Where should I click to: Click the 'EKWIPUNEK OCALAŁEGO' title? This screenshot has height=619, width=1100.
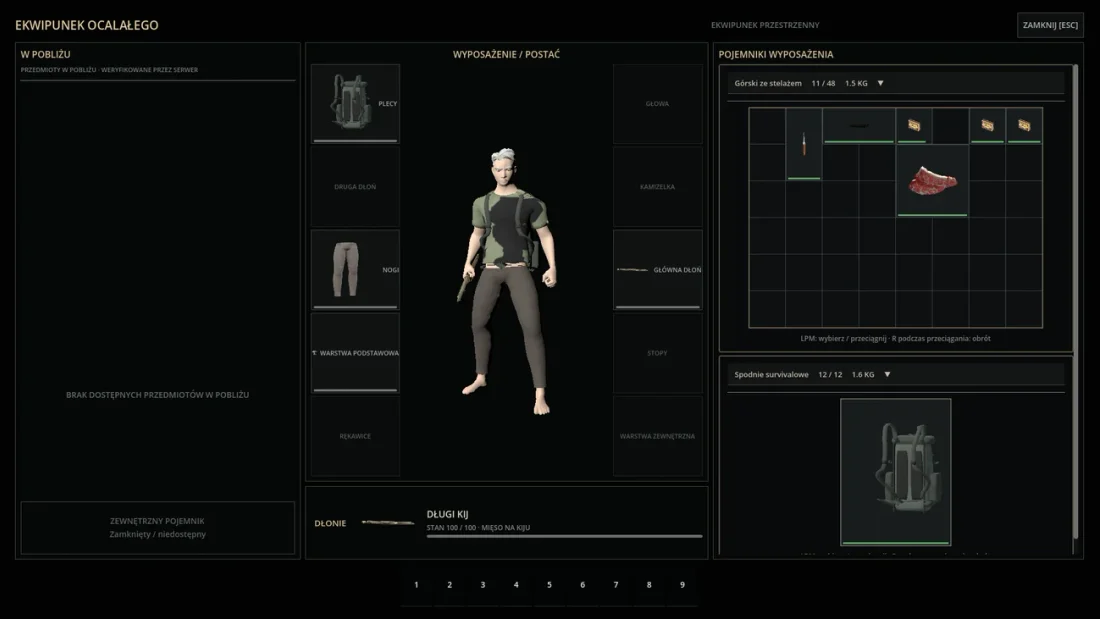(x=87, y=25)
